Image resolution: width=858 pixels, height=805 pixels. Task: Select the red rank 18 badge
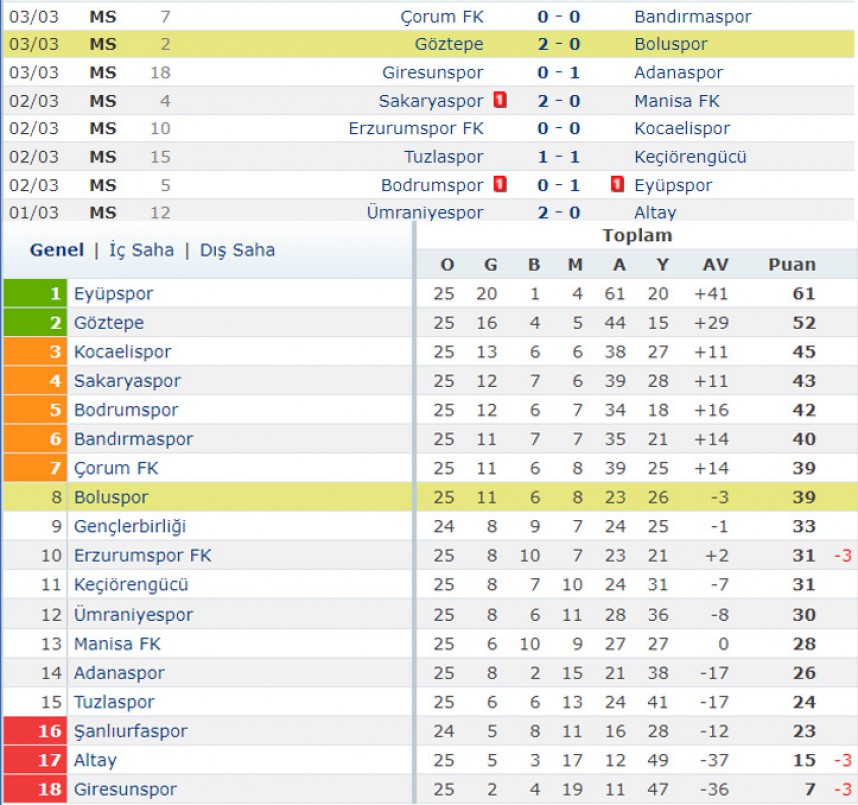[x=35, y=789]
